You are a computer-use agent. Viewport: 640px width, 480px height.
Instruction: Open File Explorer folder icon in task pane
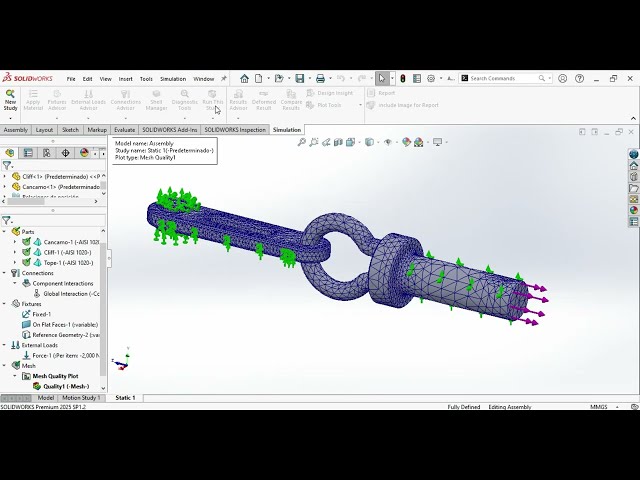click(x=633, y=188)
